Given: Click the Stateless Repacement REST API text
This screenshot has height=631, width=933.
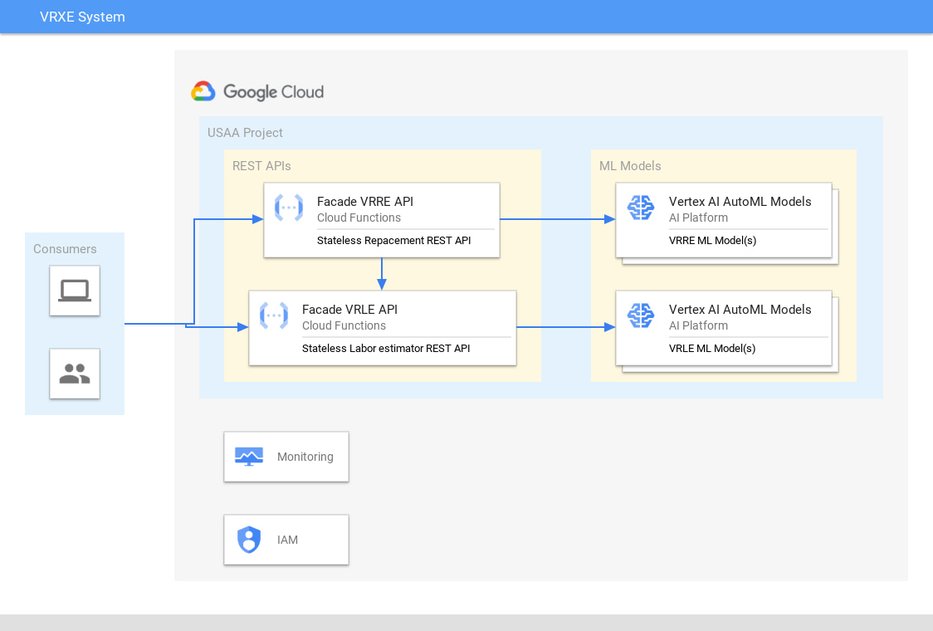Looking at the screenshot, I should [x=393, y=240].
